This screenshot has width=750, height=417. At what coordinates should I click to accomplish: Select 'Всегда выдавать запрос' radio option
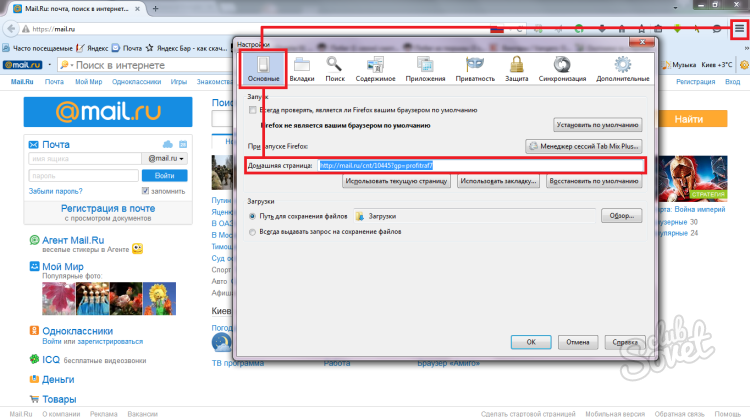tap(253, 232)
